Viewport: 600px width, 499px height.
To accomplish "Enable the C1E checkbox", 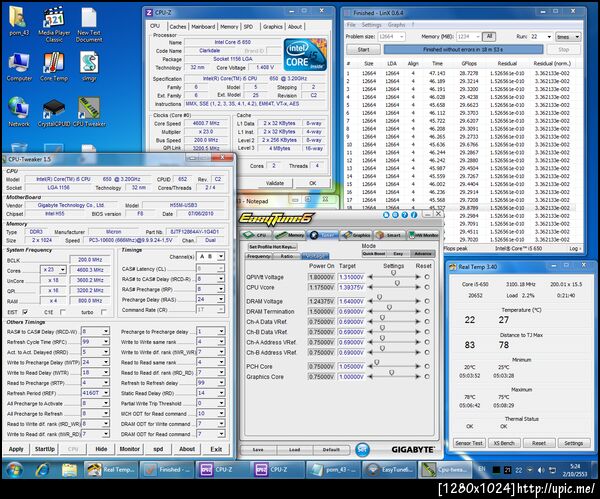I will tap(63, 312).
